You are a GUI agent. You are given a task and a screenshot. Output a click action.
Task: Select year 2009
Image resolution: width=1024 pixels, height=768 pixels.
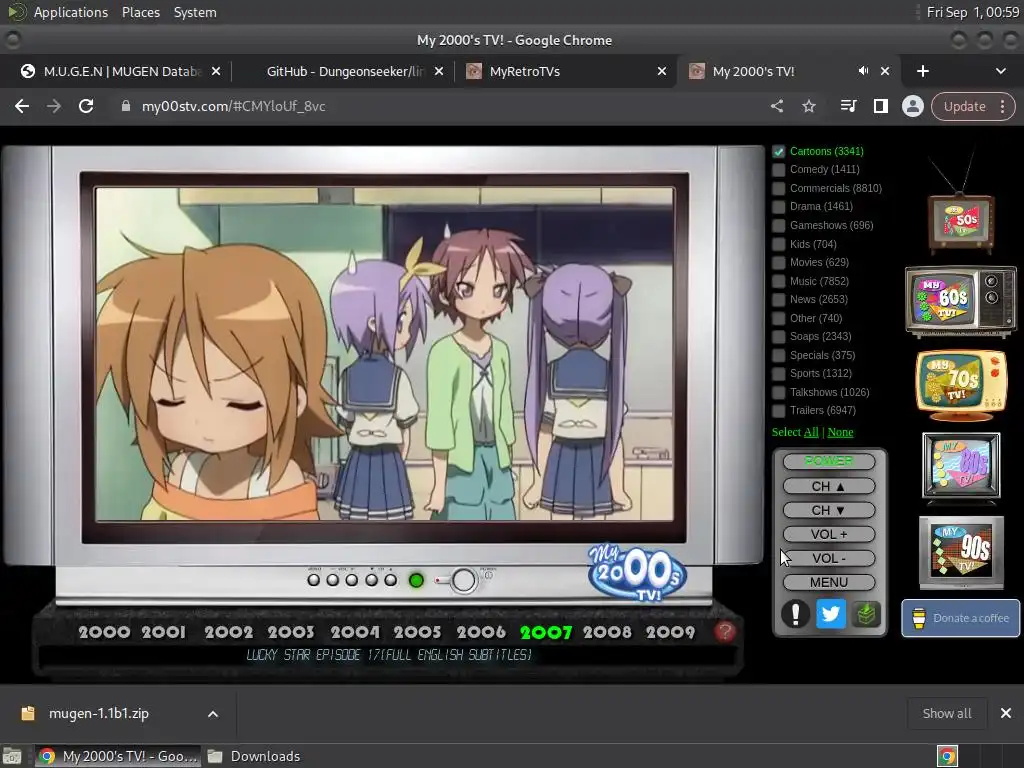[670, 632]
